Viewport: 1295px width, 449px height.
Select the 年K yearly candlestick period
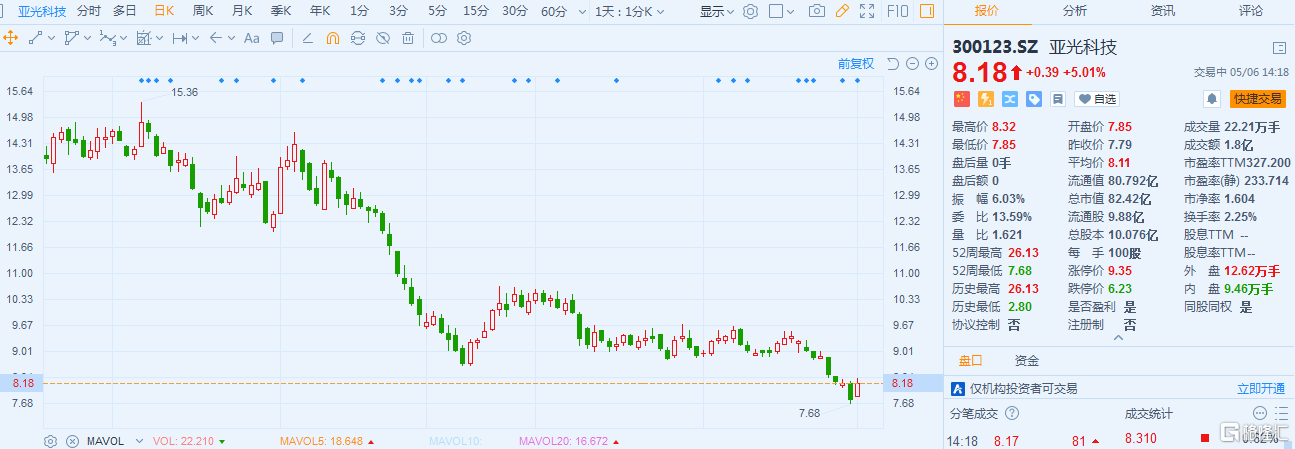320,11
